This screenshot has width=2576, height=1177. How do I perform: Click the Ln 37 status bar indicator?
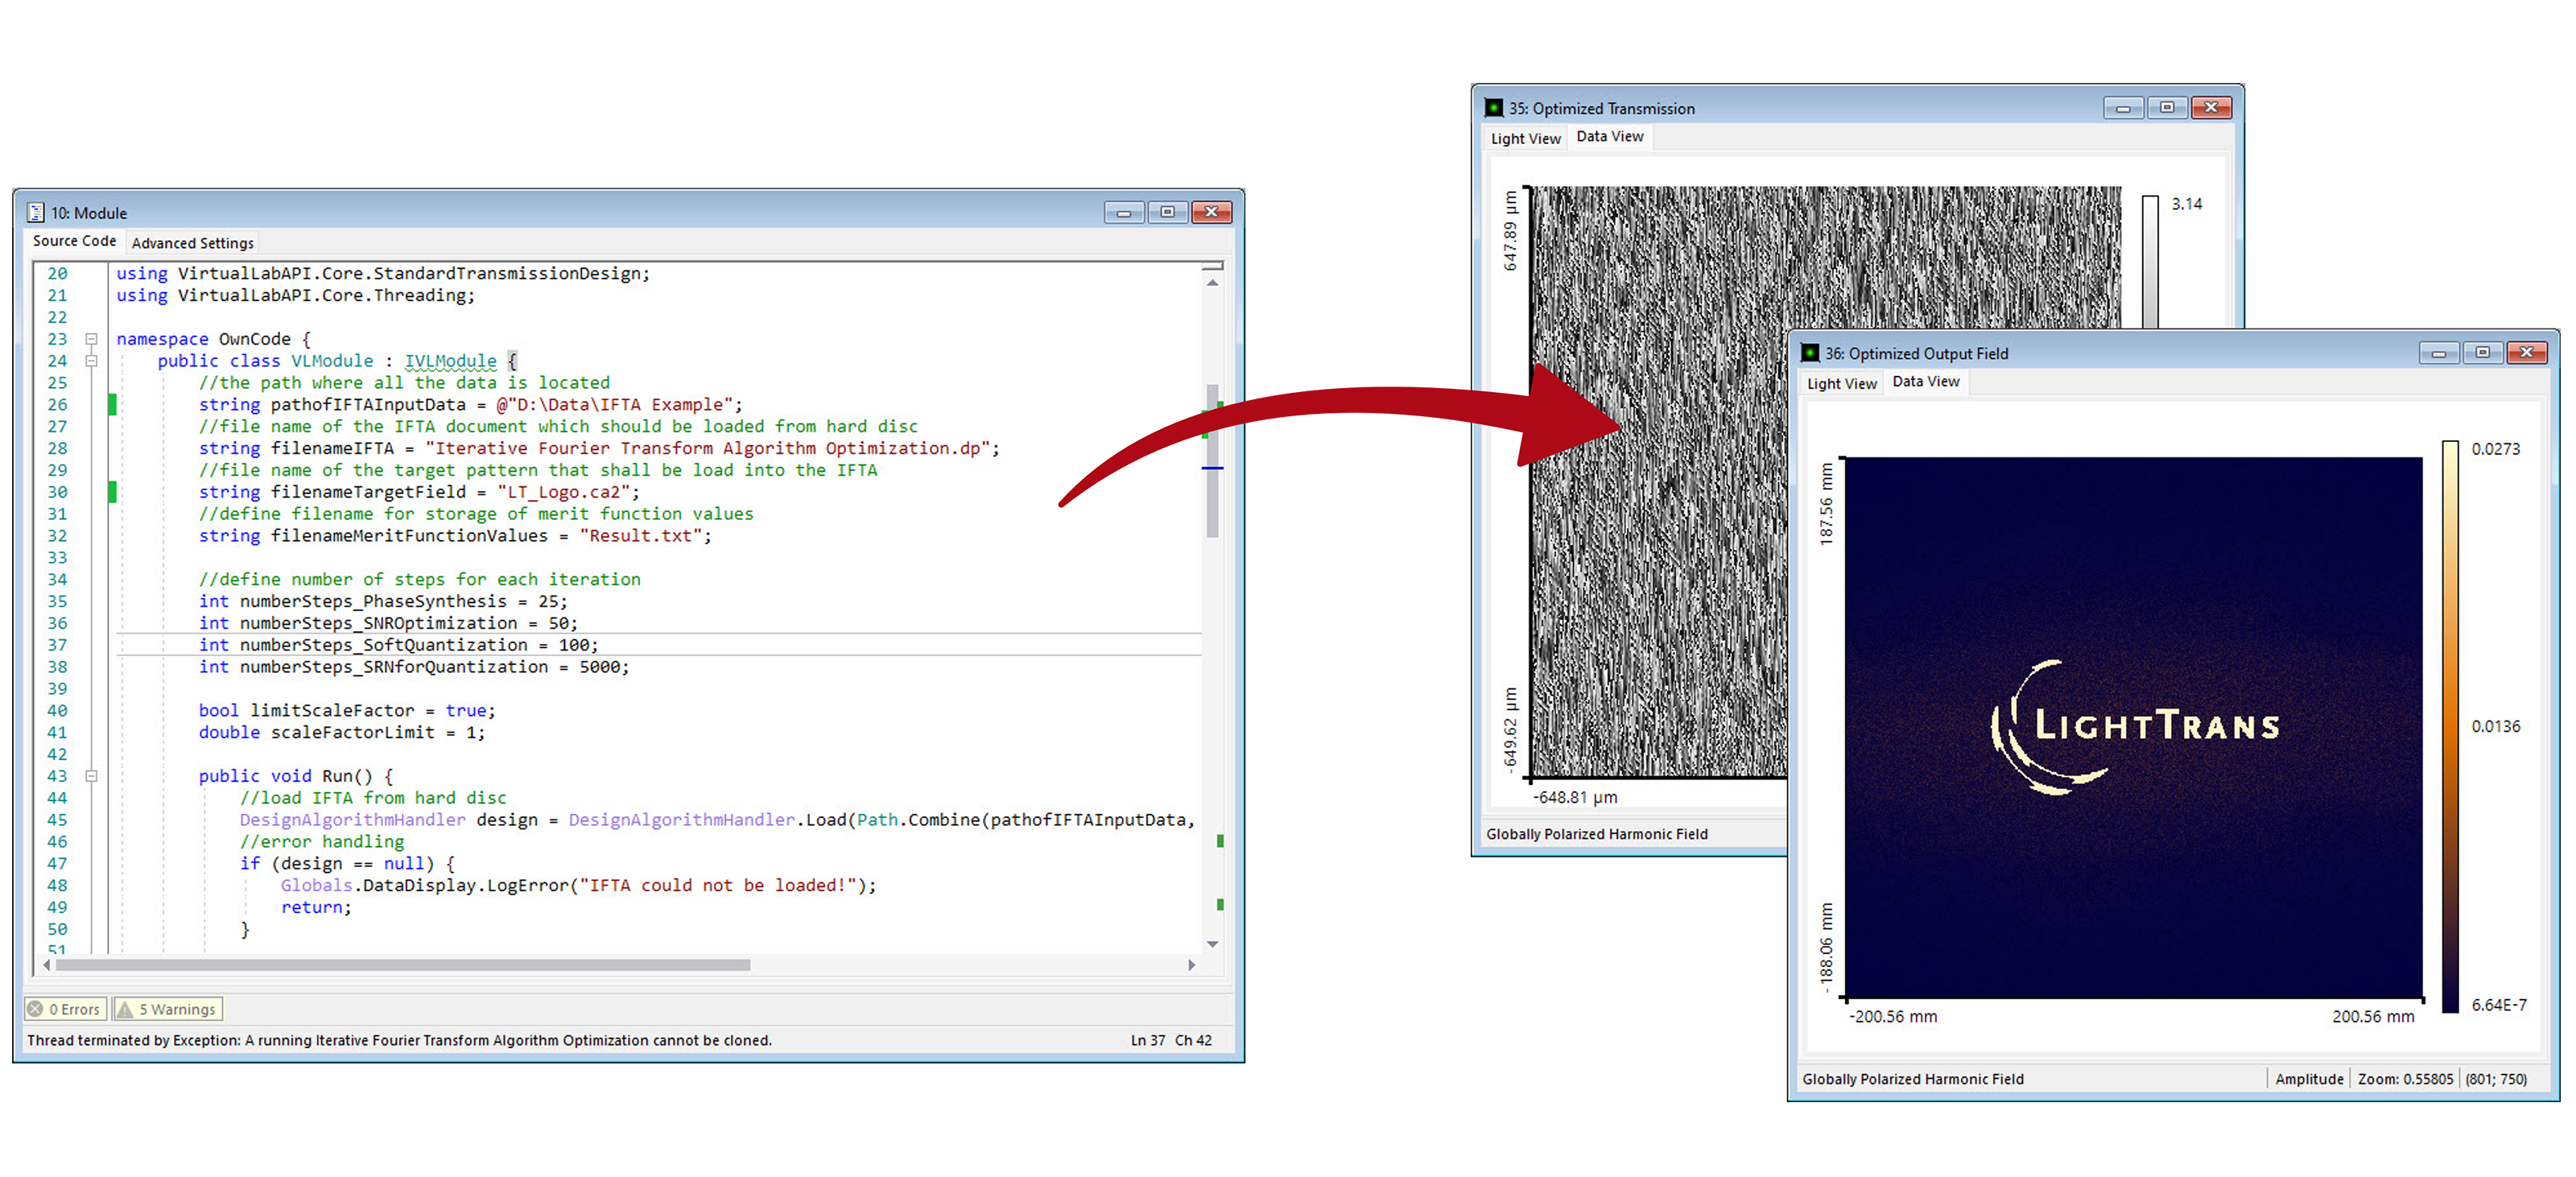click(1148, 1040)
